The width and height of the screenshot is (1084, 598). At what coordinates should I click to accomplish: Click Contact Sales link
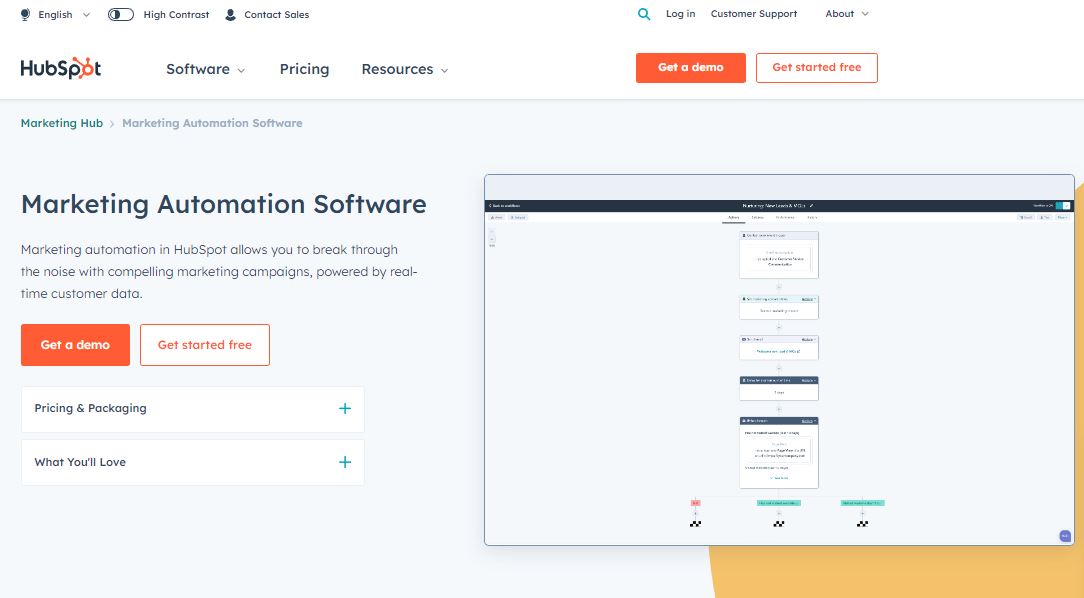point(277,15)
